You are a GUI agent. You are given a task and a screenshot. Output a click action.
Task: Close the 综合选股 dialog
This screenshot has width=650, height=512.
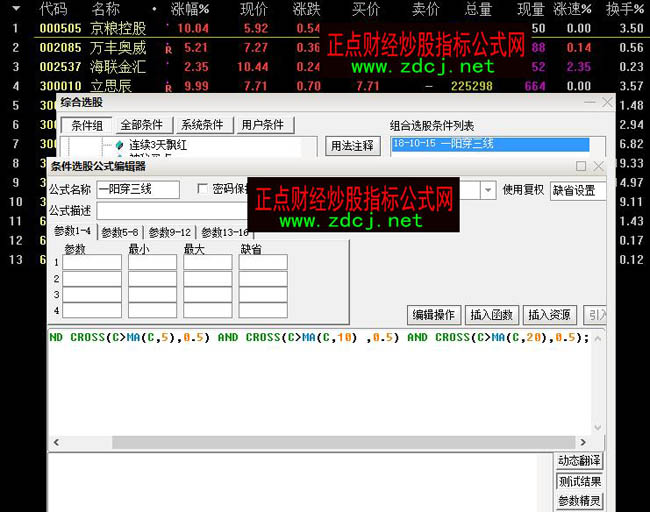[x=607, y=102]
